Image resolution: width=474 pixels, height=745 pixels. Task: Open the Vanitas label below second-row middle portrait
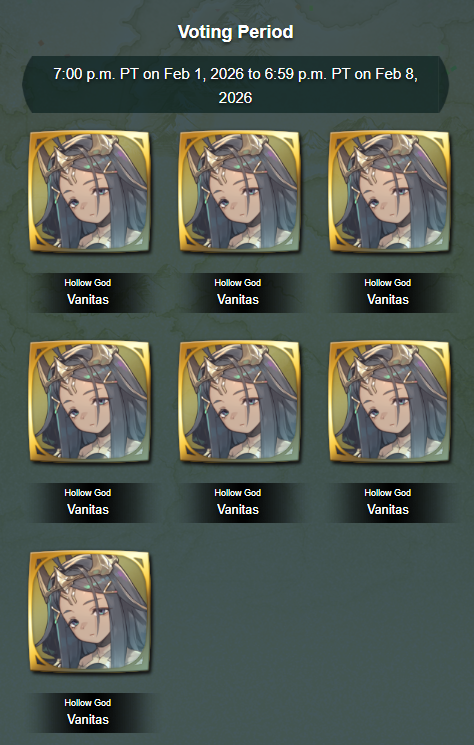(x=238, y=509)
